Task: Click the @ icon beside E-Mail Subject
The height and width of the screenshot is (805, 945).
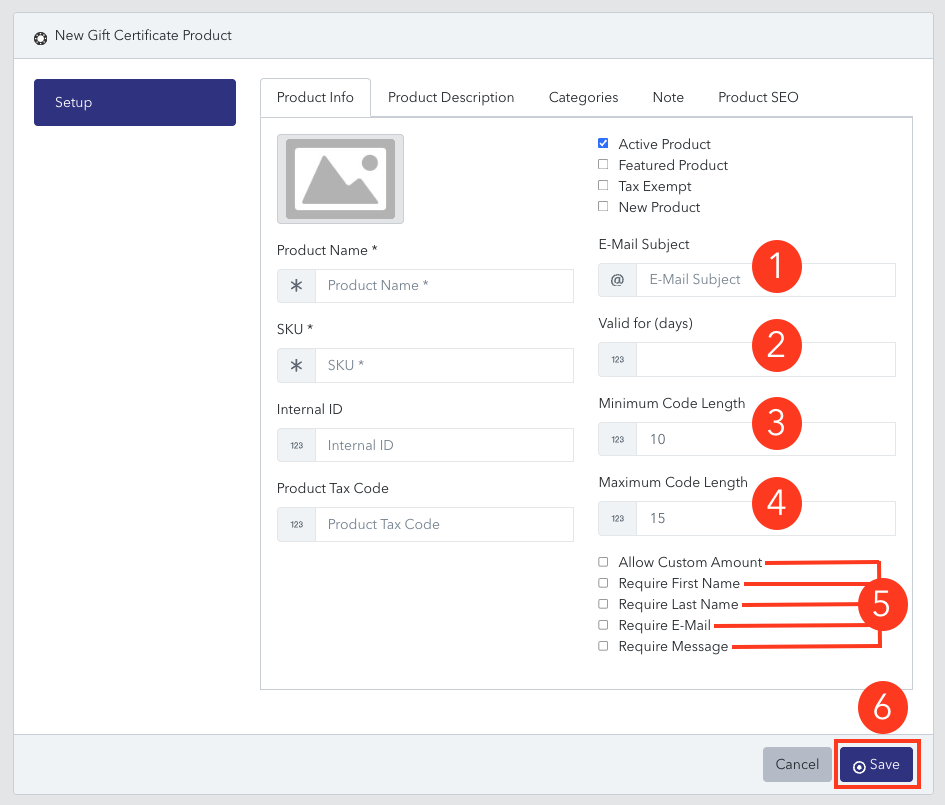Action: click(617, 280)
